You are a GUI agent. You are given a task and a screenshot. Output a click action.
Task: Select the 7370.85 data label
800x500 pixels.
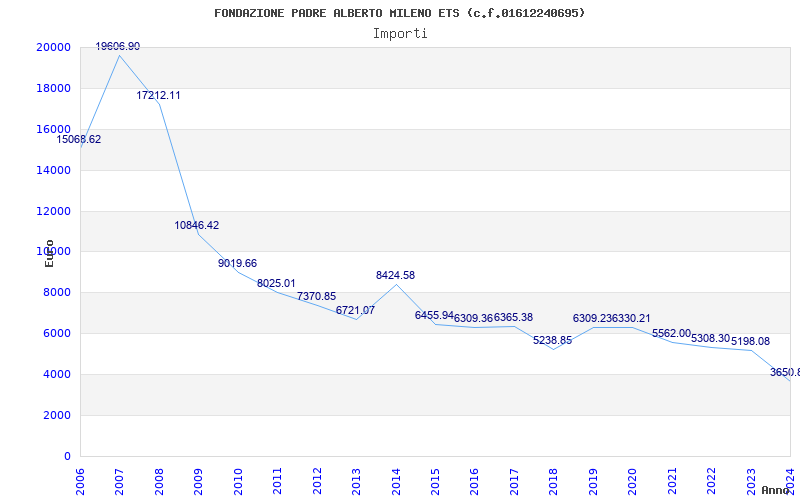click(x=316, y=296)
